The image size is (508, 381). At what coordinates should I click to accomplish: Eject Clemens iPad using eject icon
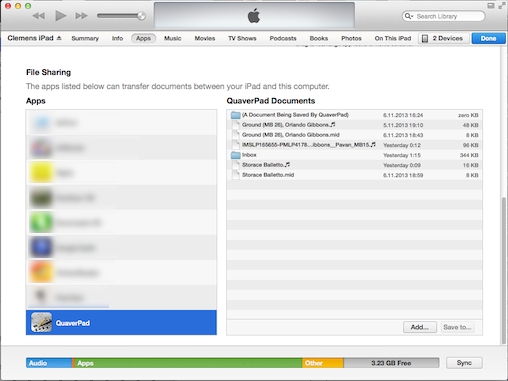(59, 38)
